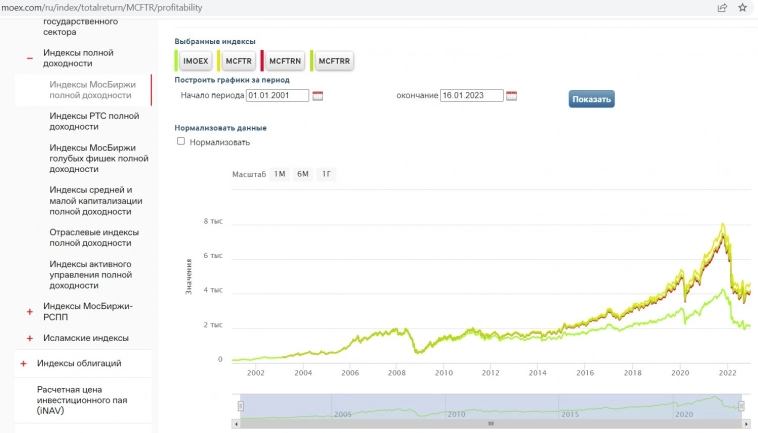Click right scroll arrow of chart navigator
Image resolution: width=758 pixels, height=433 pixels.
(x=745, y=423)
